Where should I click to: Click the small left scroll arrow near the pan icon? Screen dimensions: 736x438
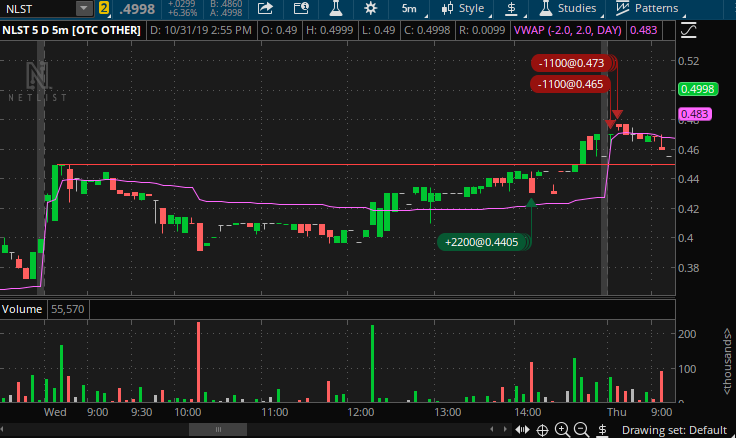(491, 429)
